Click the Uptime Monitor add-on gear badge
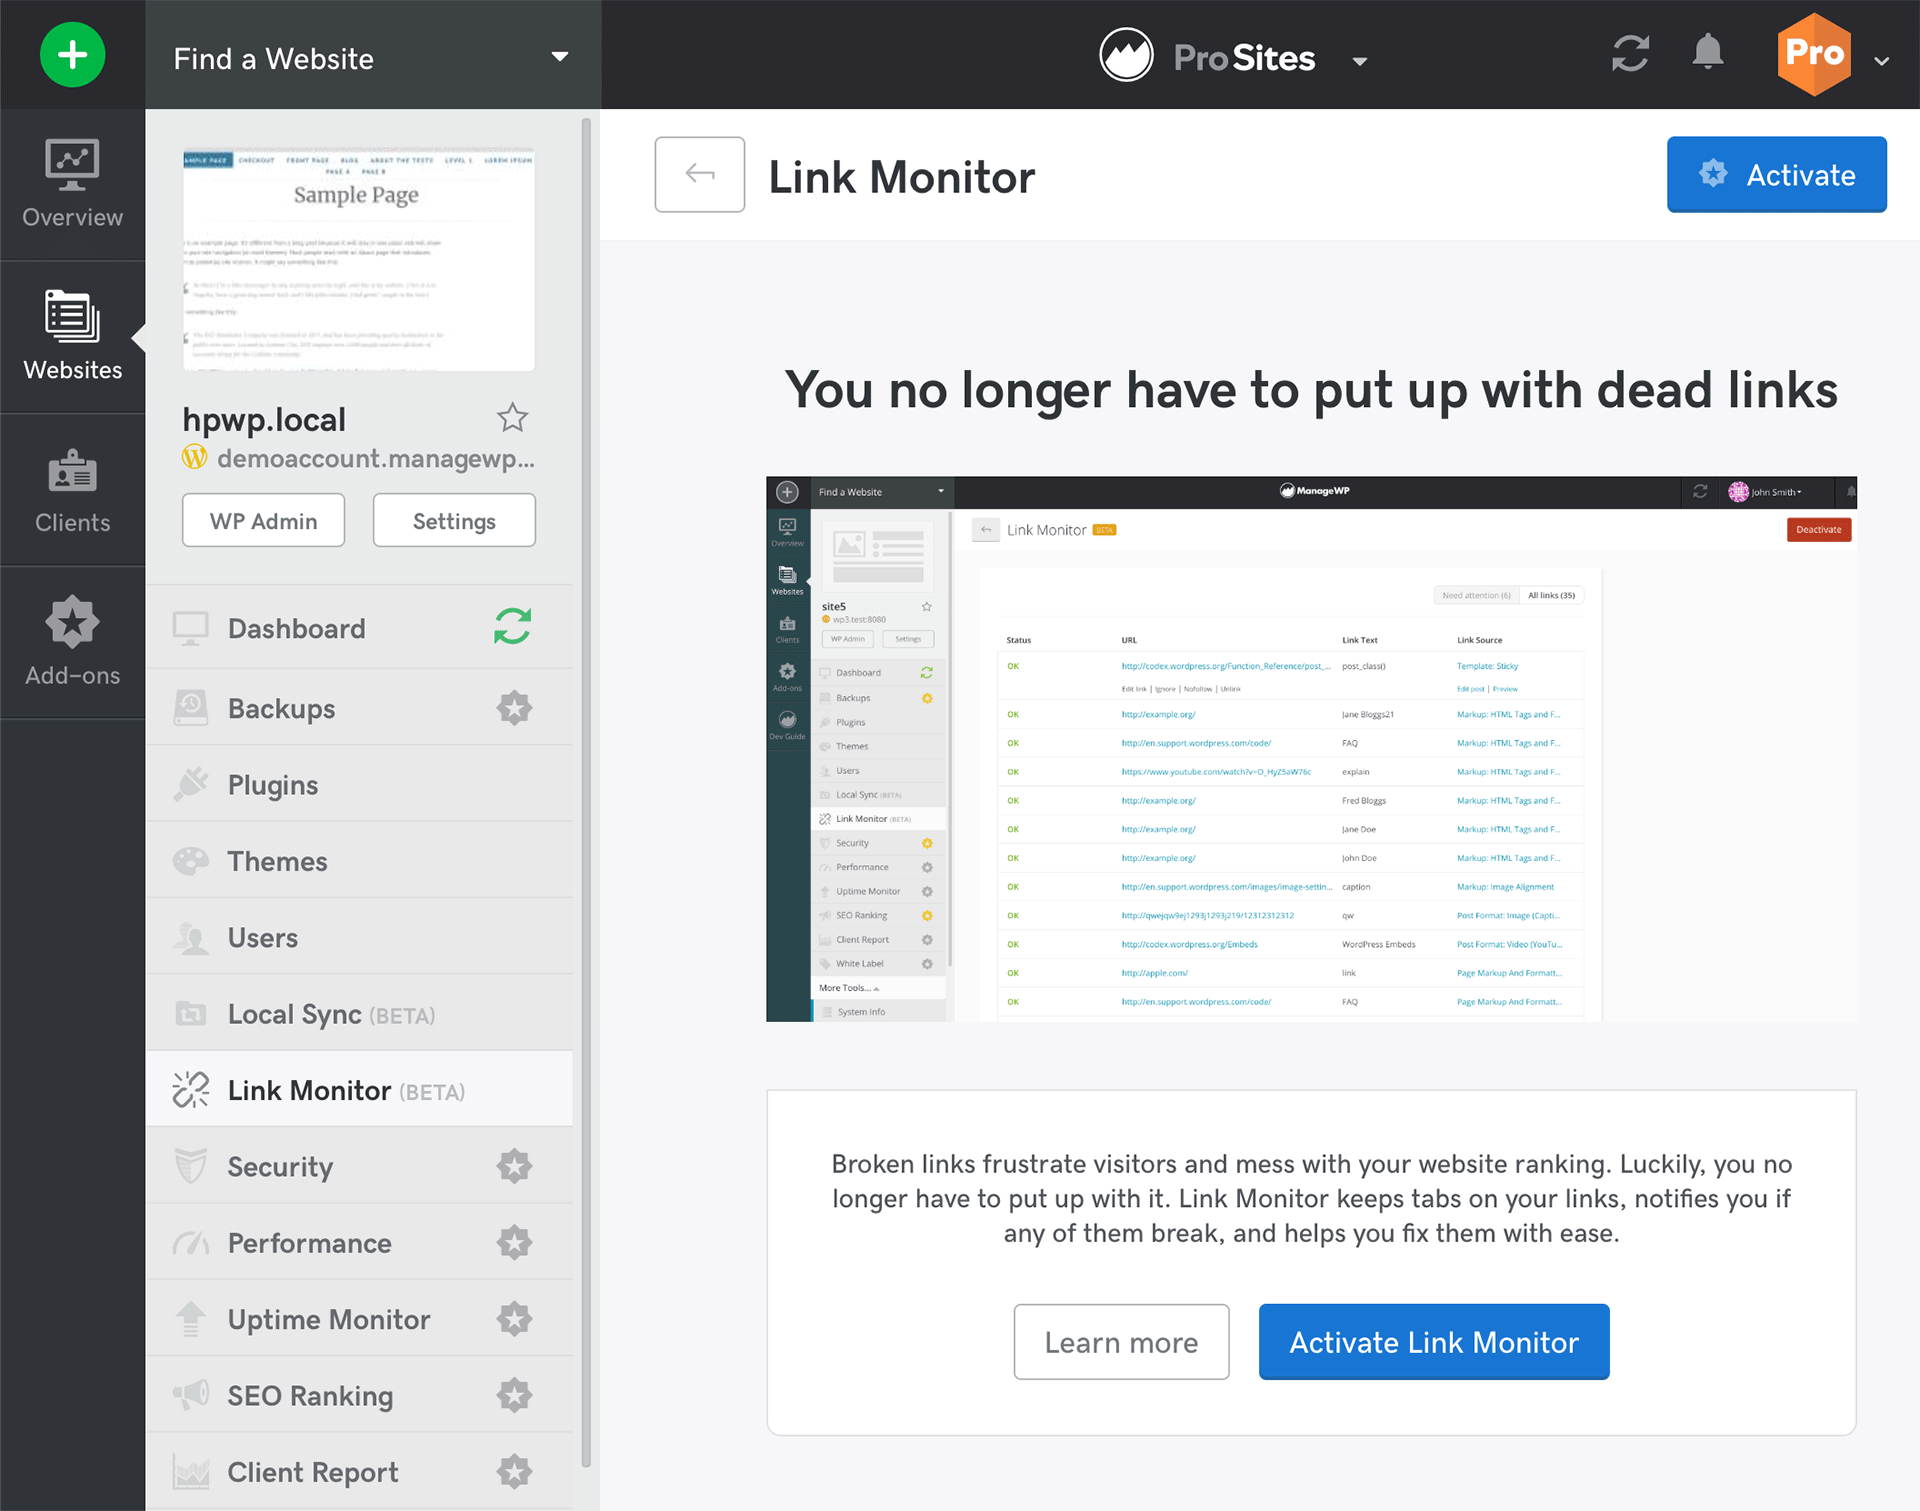The width and height of the screenshot is (1920, 1511). coord(514,1319)
